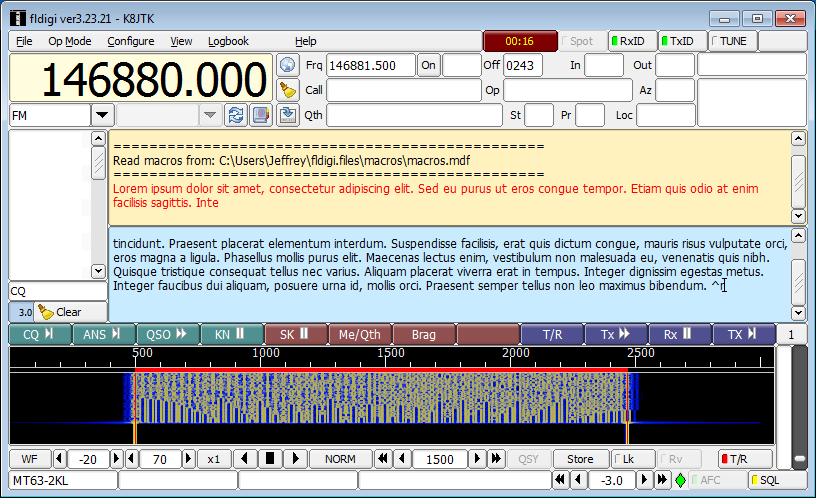Screen dimensions: 816x498
Task: Decrease waterfall range 70
Action: coord(132,459)
